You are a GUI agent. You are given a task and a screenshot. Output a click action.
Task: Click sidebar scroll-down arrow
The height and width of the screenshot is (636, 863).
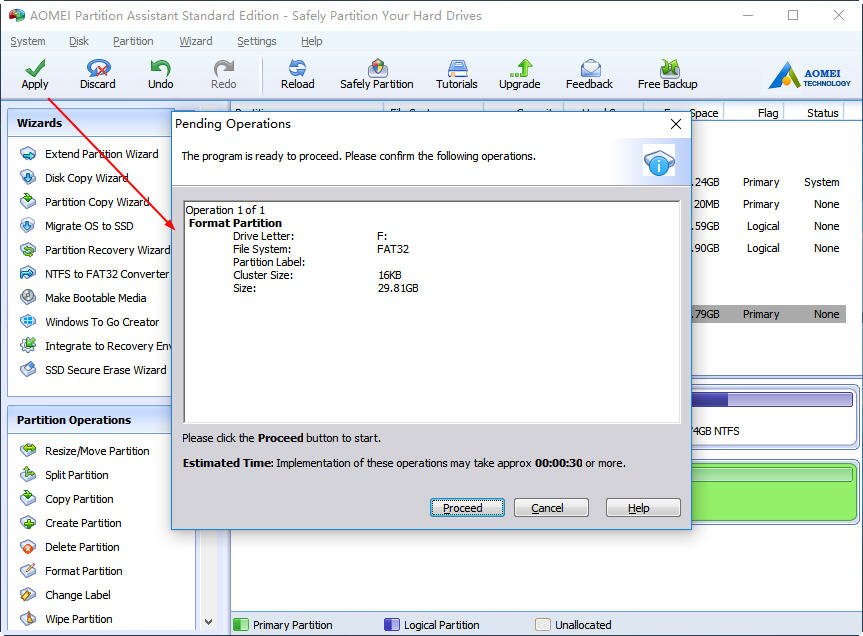[x=209, y=622]
